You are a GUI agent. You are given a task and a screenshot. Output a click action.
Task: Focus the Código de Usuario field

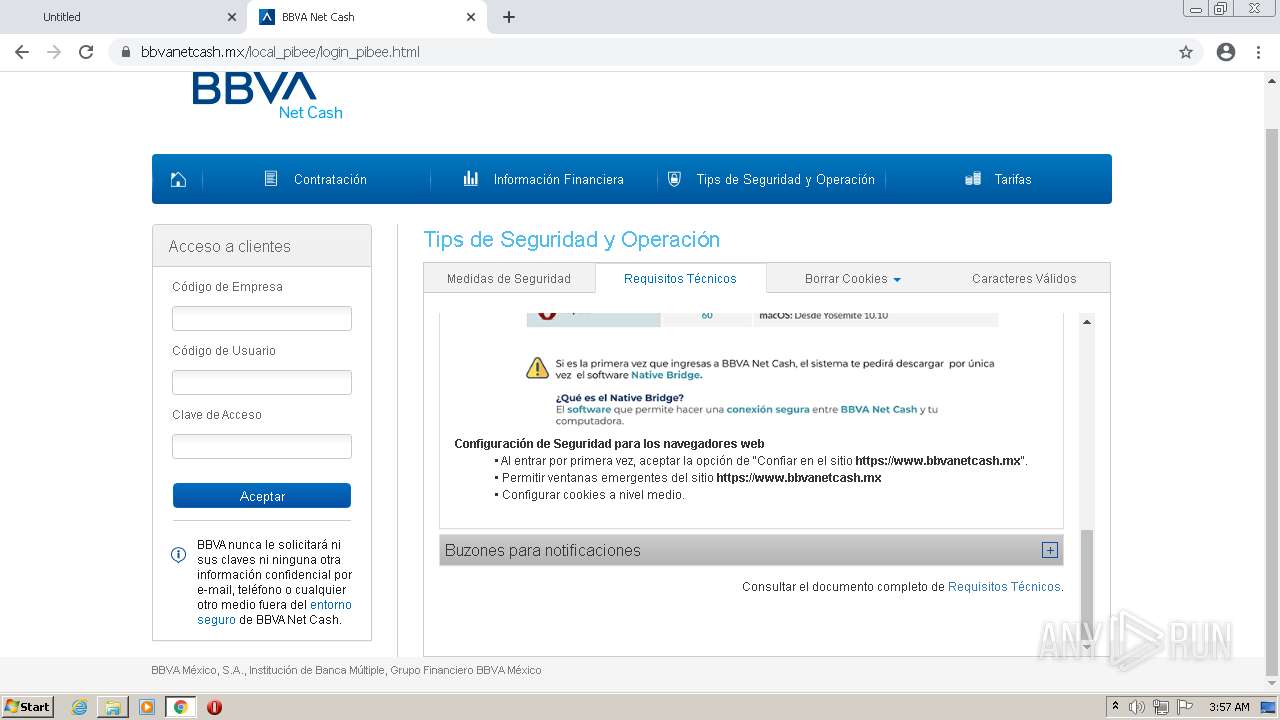(x=262, y=382)
